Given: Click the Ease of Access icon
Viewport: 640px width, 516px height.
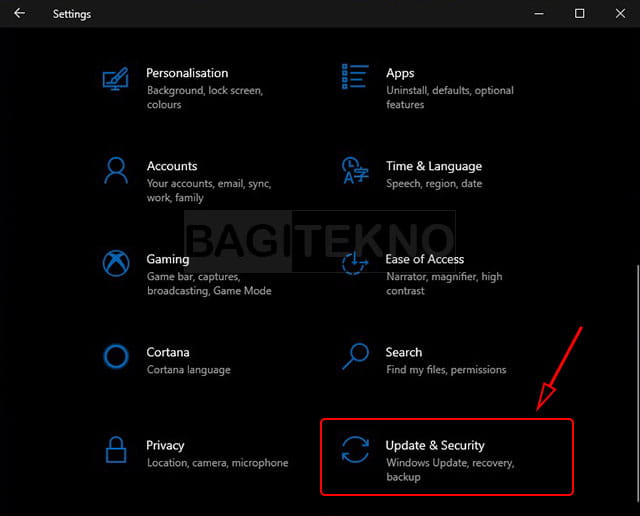Looking at the screenshot, I should point(355,263).
